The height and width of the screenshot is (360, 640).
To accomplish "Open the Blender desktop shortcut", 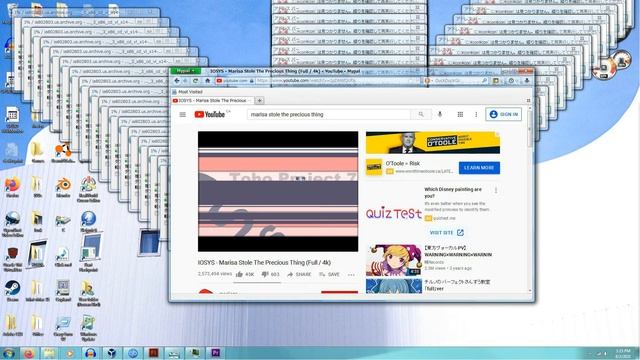I will (63, 188).
